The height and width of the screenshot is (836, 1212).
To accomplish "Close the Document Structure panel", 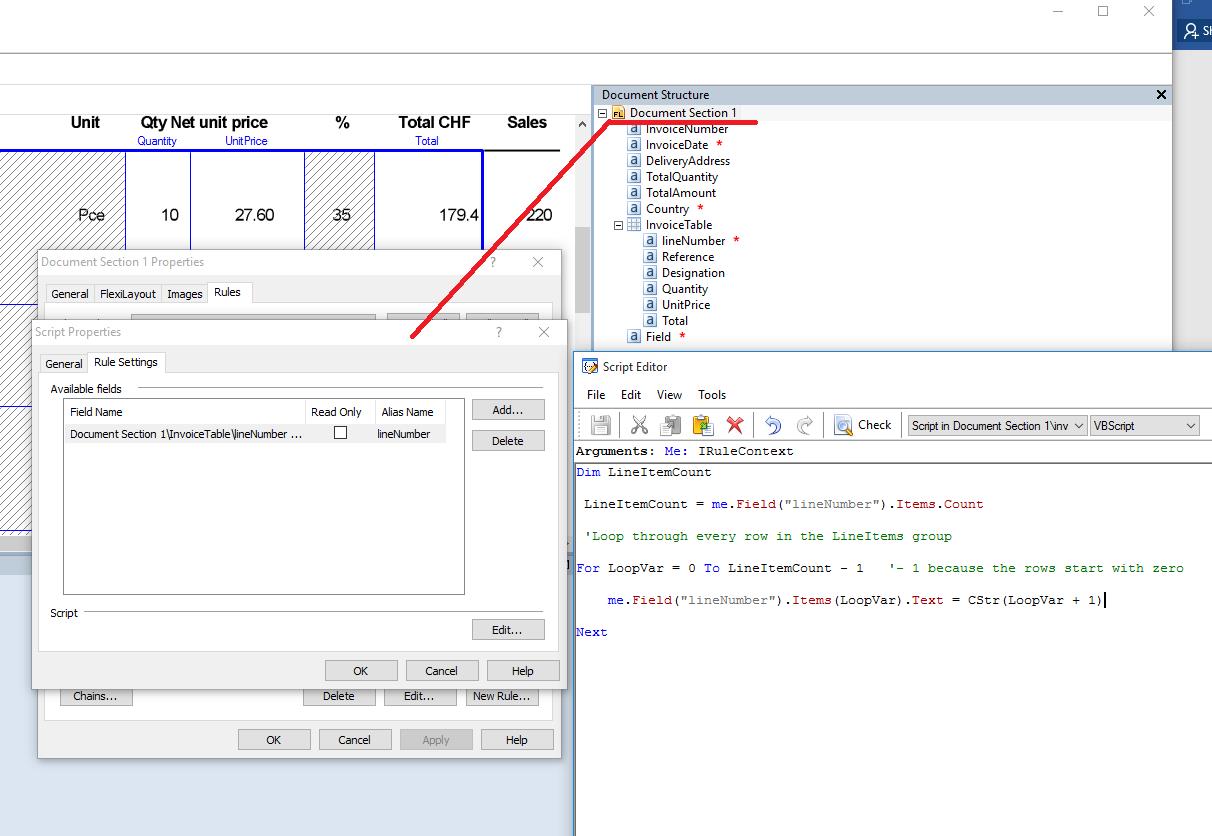I will coord(1161,95).
